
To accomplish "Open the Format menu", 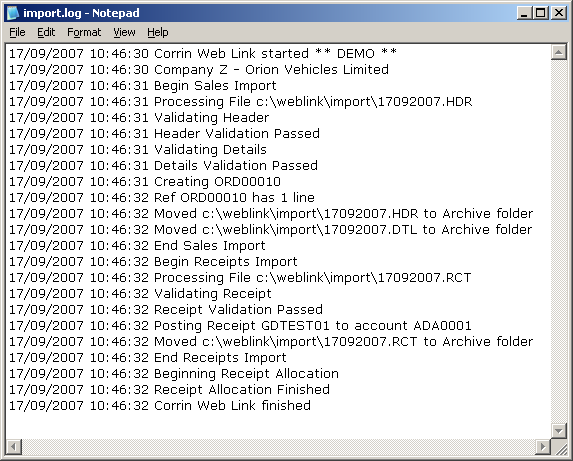I will (x=84, y=33).
